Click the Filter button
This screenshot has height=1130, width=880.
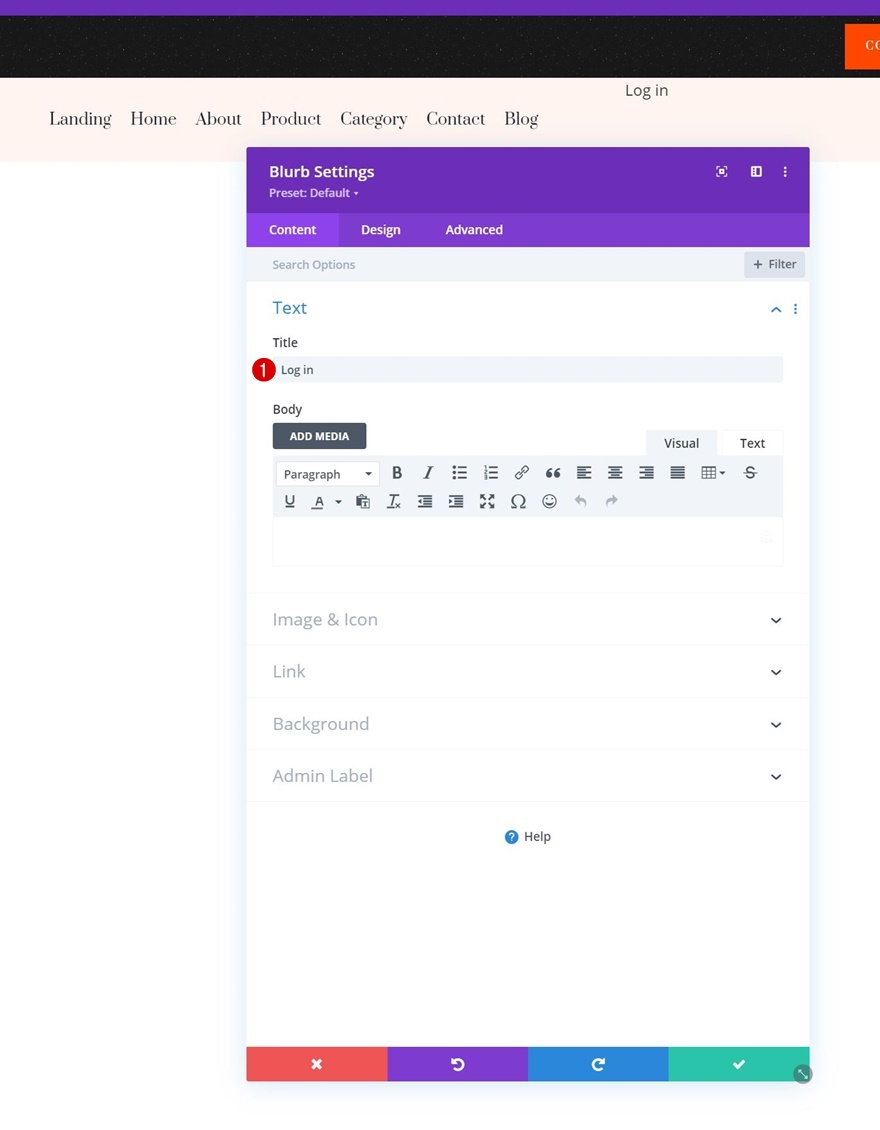coord(775,264)
